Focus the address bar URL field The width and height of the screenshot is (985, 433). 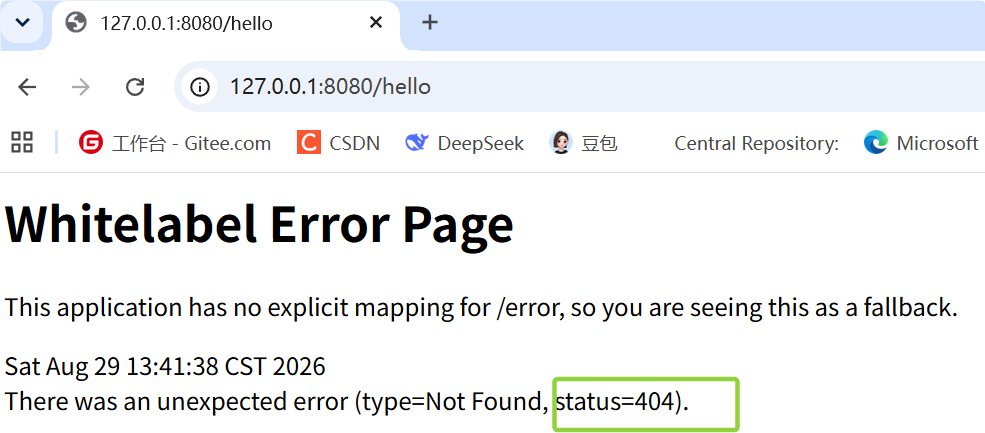pyautogui.click(x=578, y=87)
